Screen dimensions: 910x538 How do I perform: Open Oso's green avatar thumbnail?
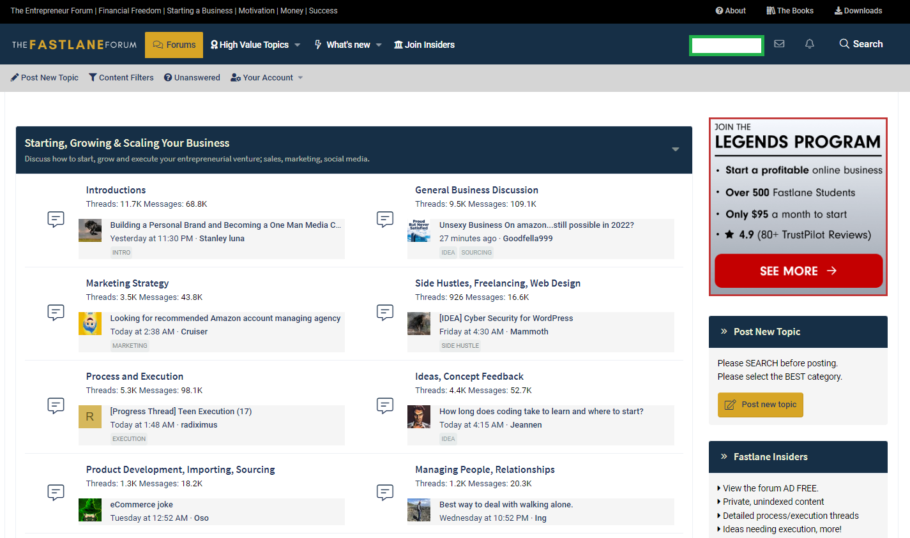[x=90, y=510]
